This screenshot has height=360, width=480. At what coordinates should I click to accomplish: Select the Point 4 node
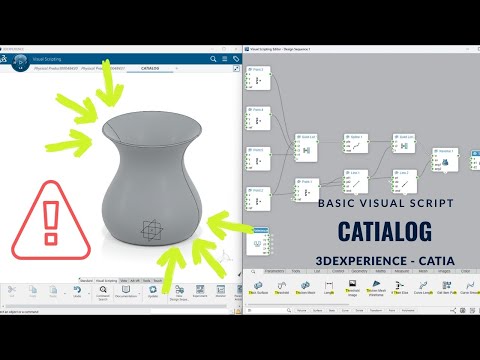tap(258, 118)
